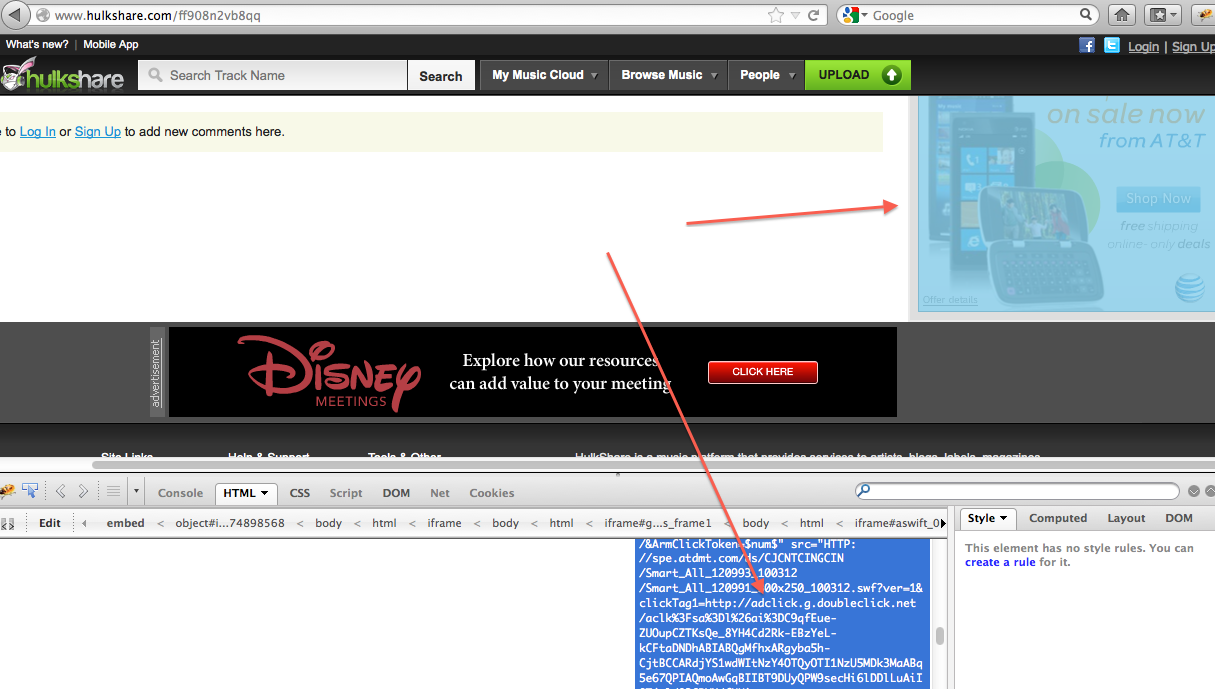Click the Facebook icon in the header
Image resolution: width=1215 pixels, height=689 pixels.
(1087, 46)
